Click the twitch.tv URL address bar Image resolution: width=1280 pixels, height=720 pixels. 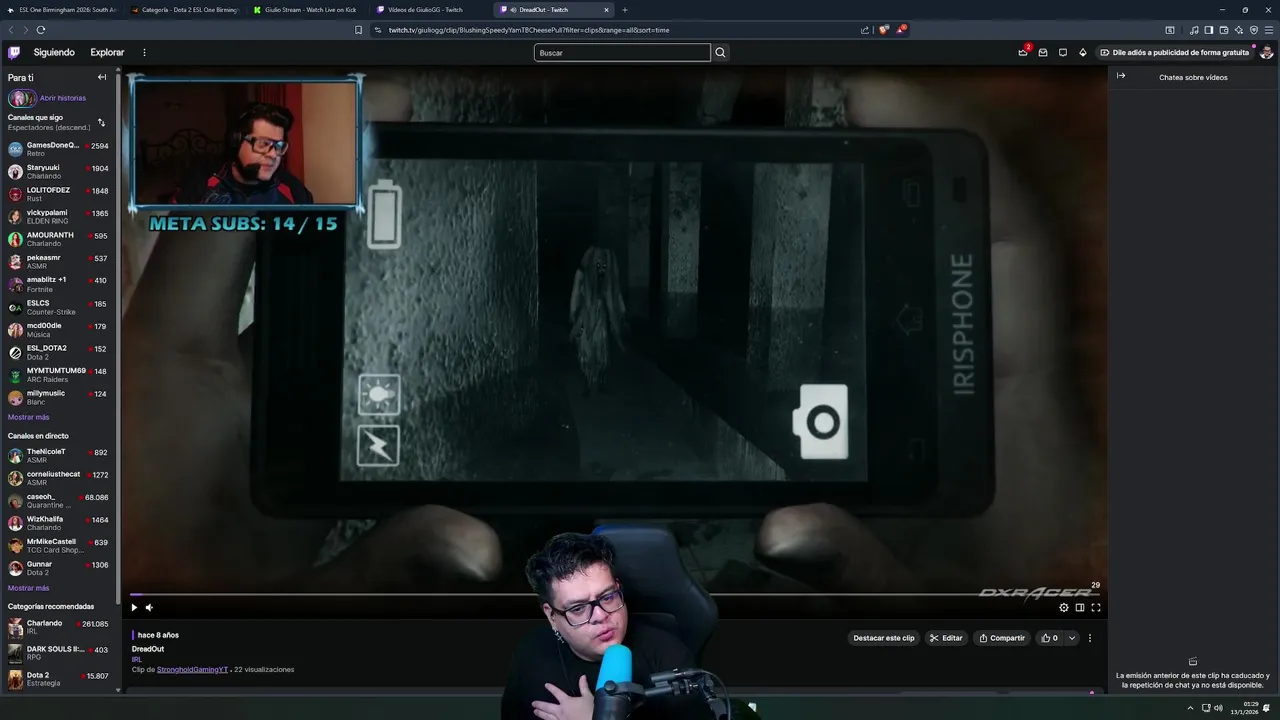tap(529, 30)
